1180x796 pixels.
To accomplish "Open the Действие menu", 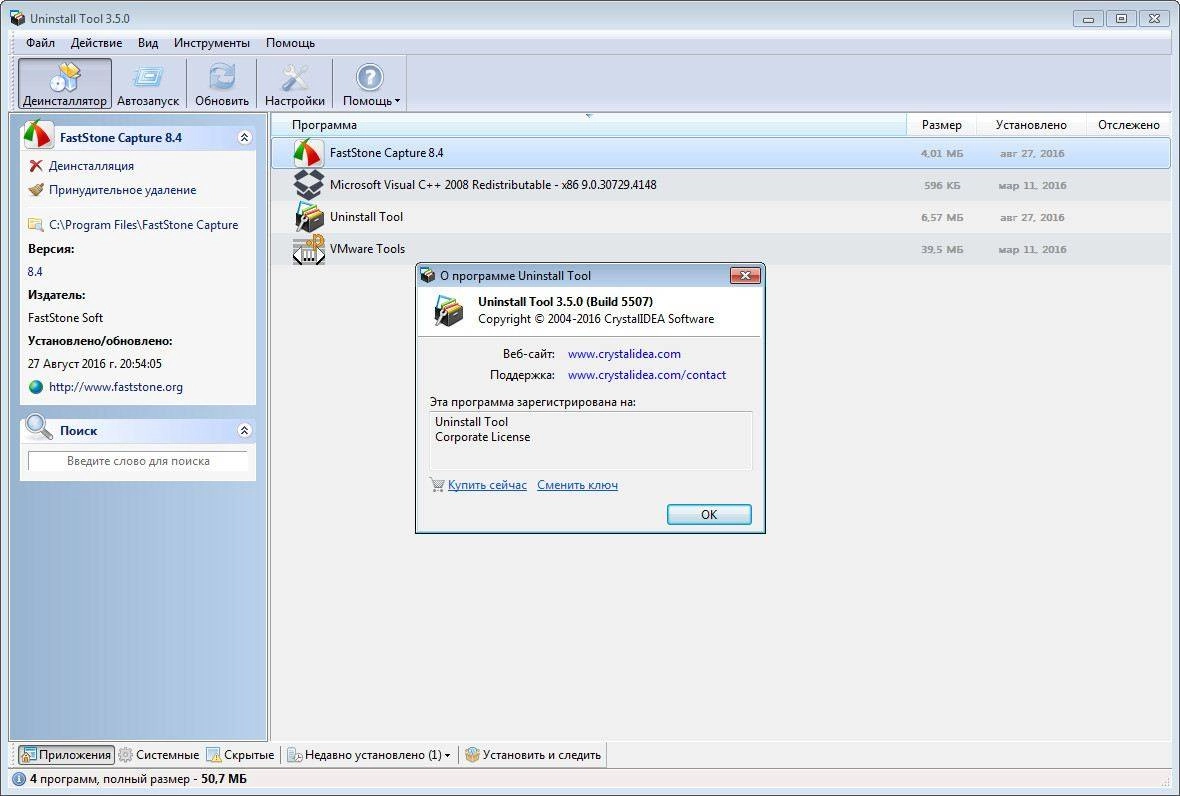I will point(96,43).
